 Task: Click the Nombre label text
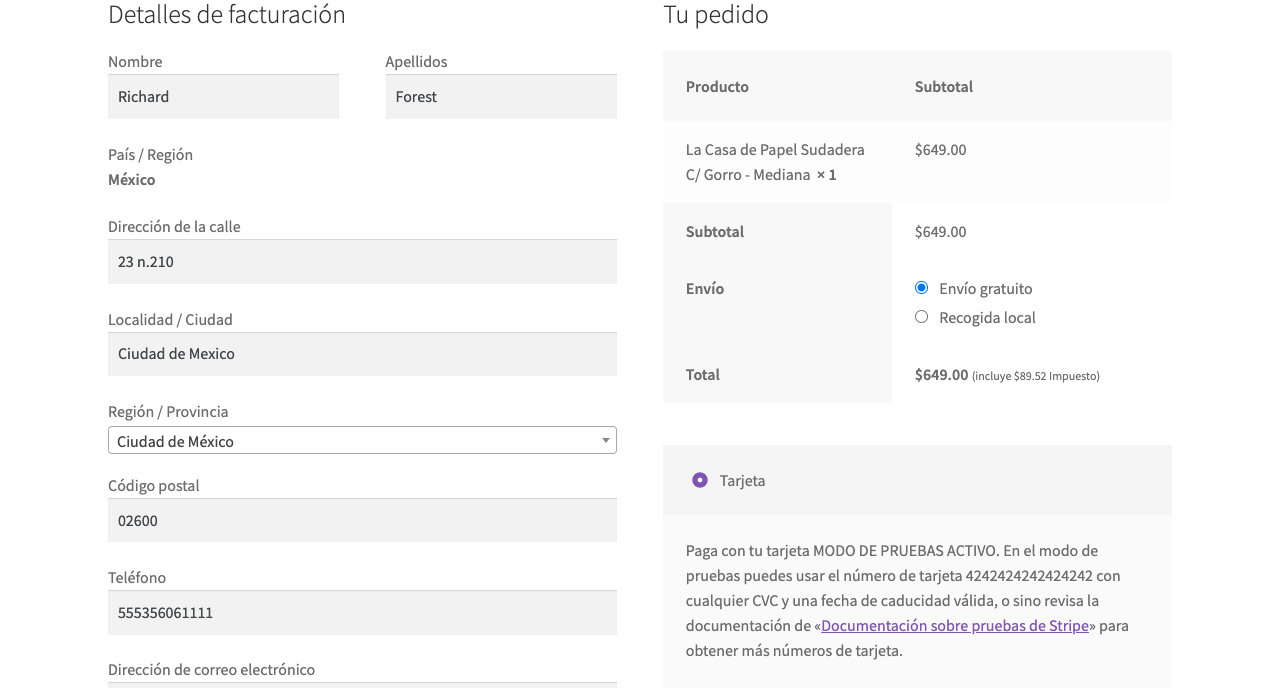135,62
